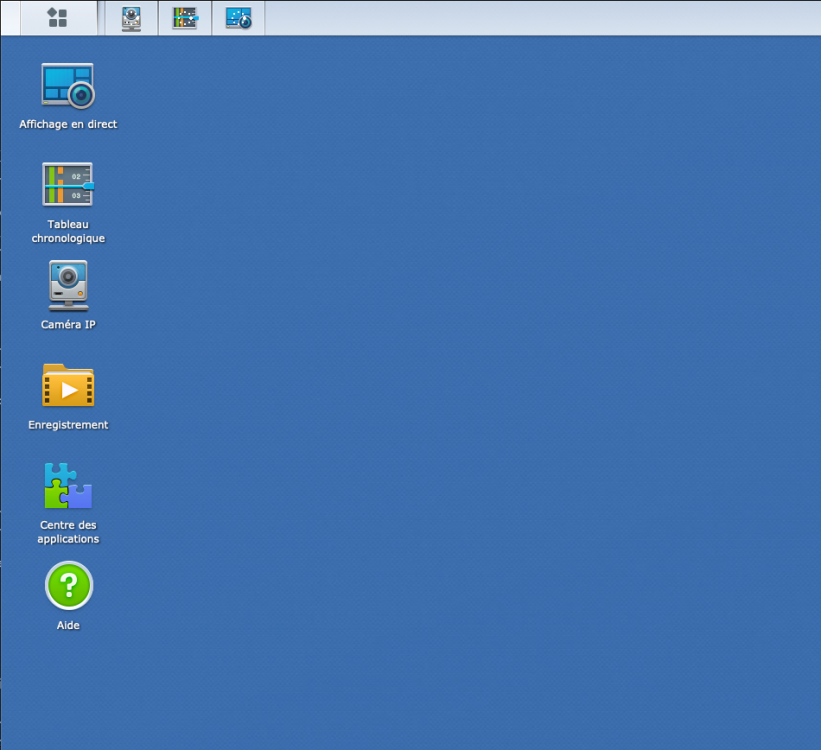Open the Aide help icon

(69, 586)
